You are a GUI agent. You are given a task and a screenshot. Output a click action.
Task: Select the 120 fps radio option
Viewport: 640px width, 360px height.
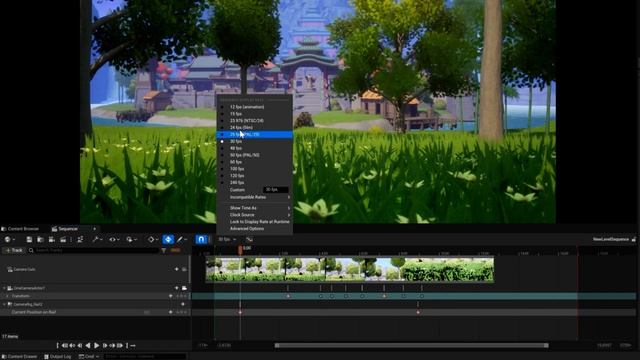pyautogui.click(x=254, y=176)
